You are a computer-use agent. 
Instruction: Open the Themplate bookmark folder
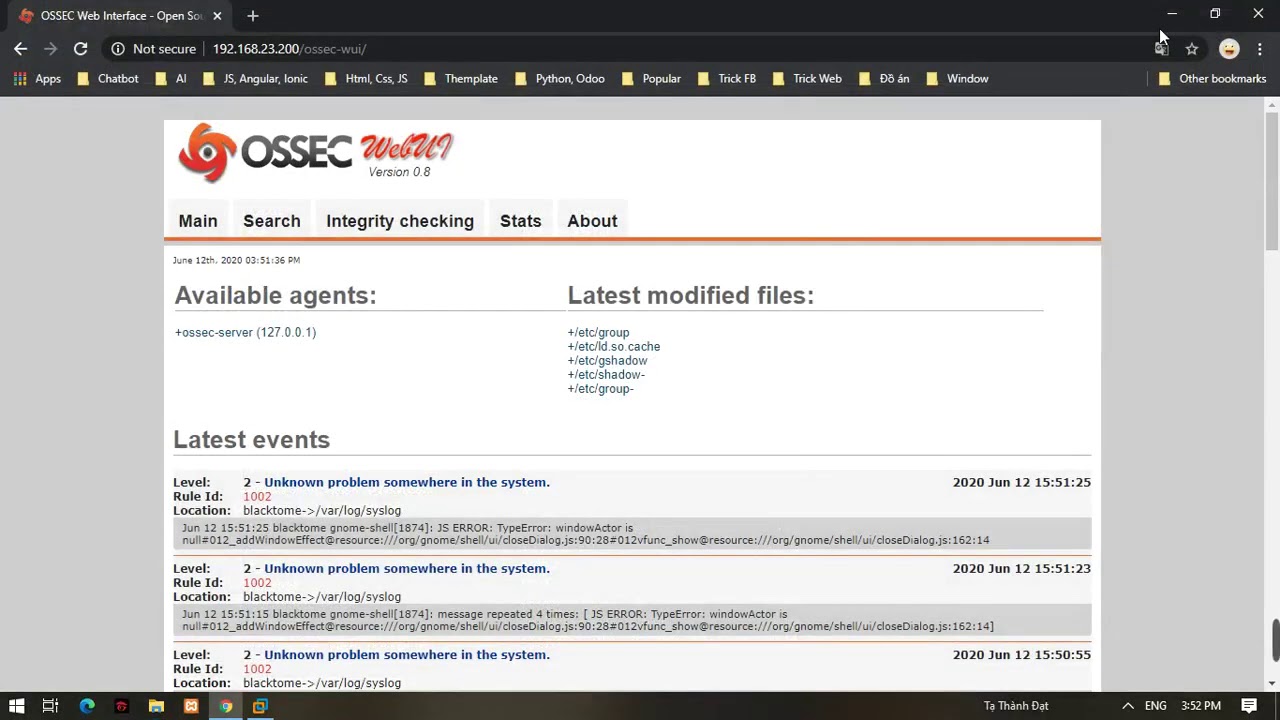pyautogui.click(x=461, y=78)
